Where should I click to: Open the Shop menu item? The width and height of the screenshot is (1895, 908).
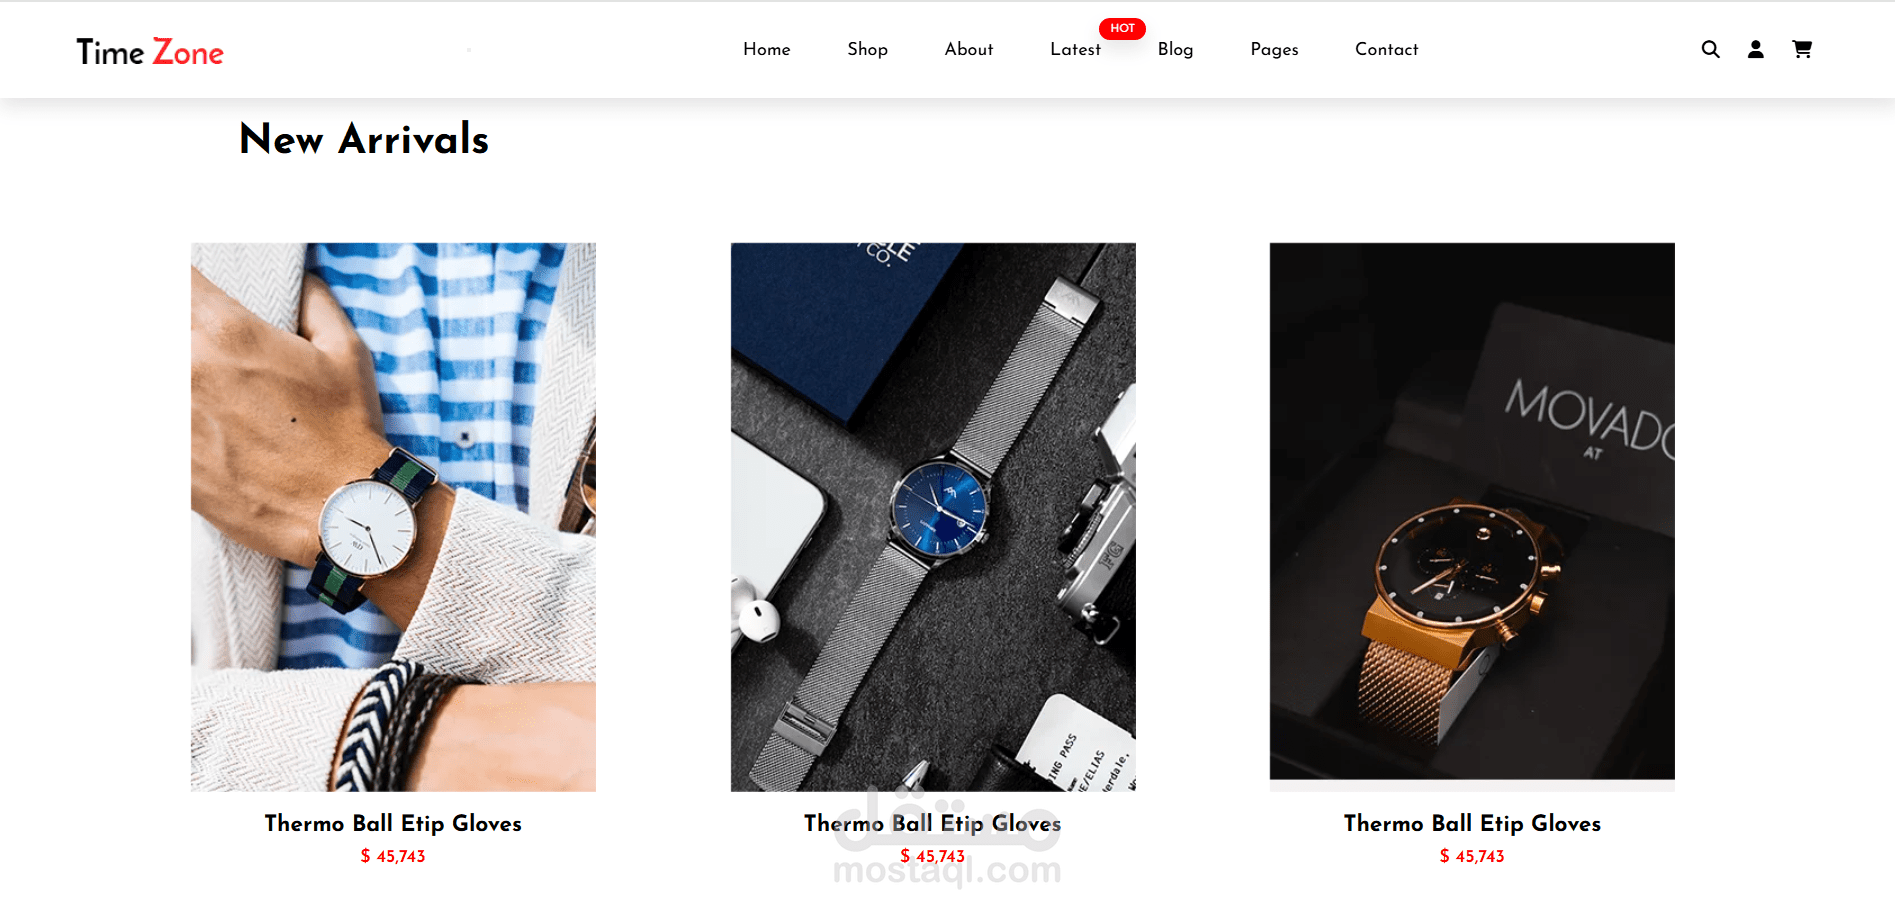click(867, 49)
